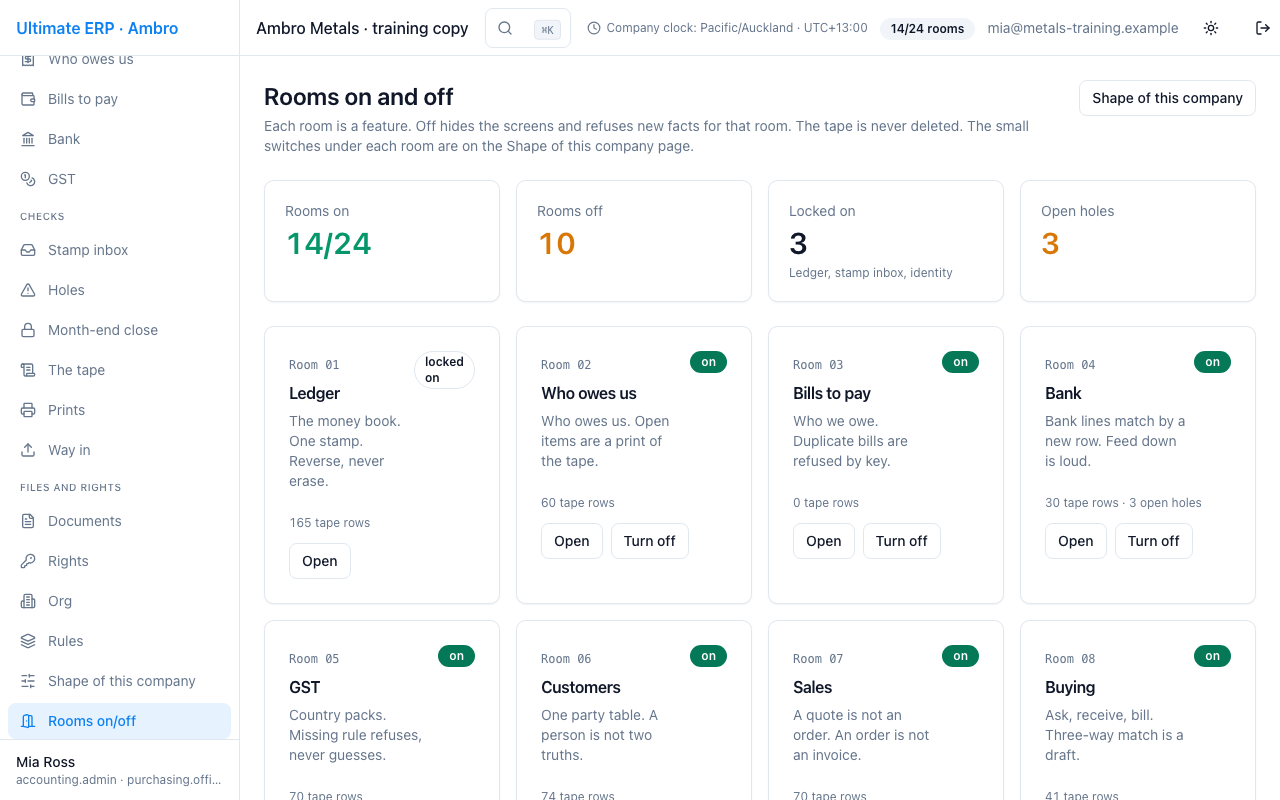Click the 14/24 rooms badge in header

pos(927,29)
